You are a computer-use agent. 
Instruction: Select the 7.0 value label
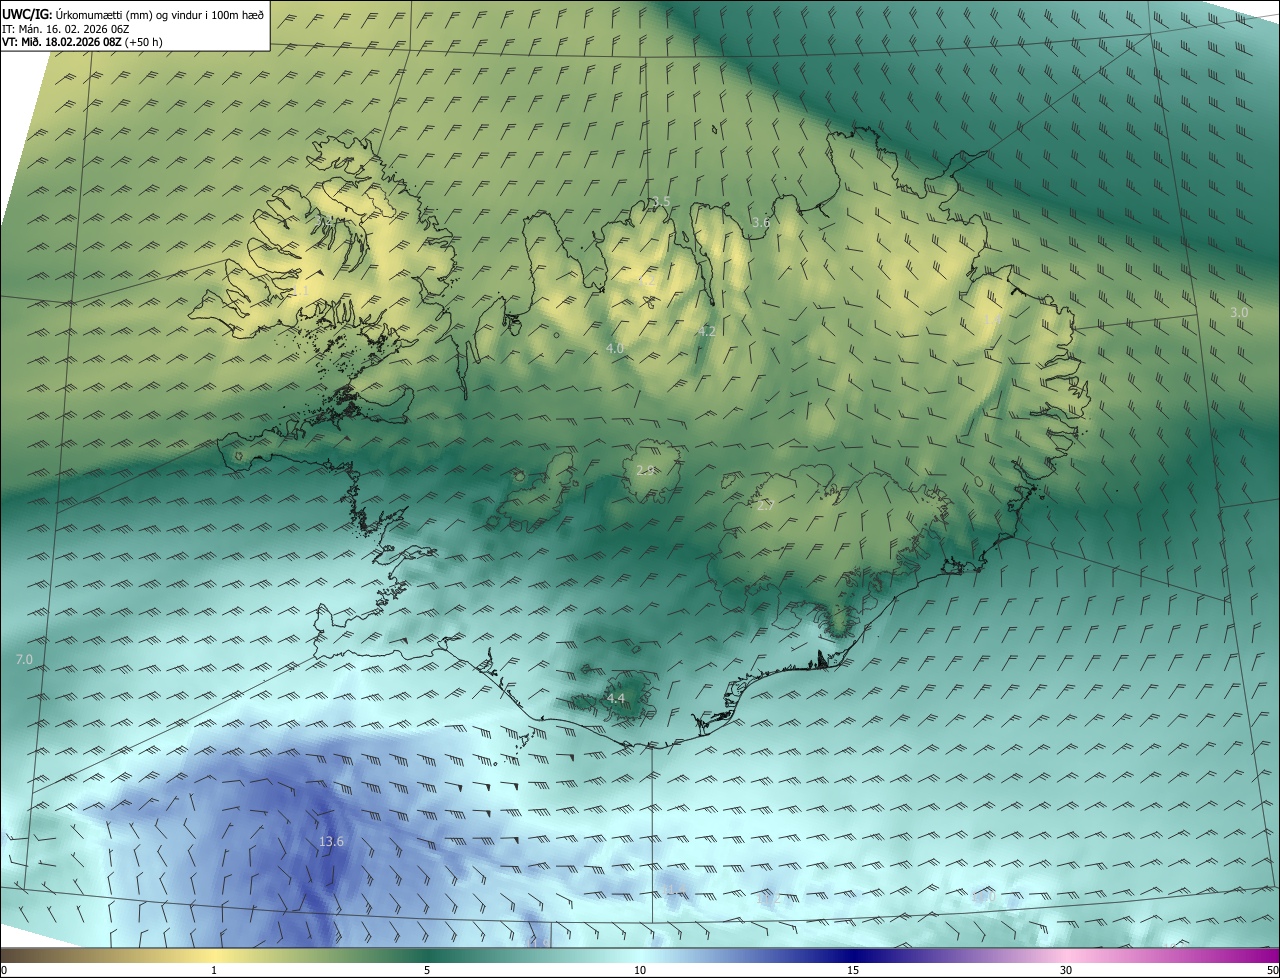(x=25, y=660)
